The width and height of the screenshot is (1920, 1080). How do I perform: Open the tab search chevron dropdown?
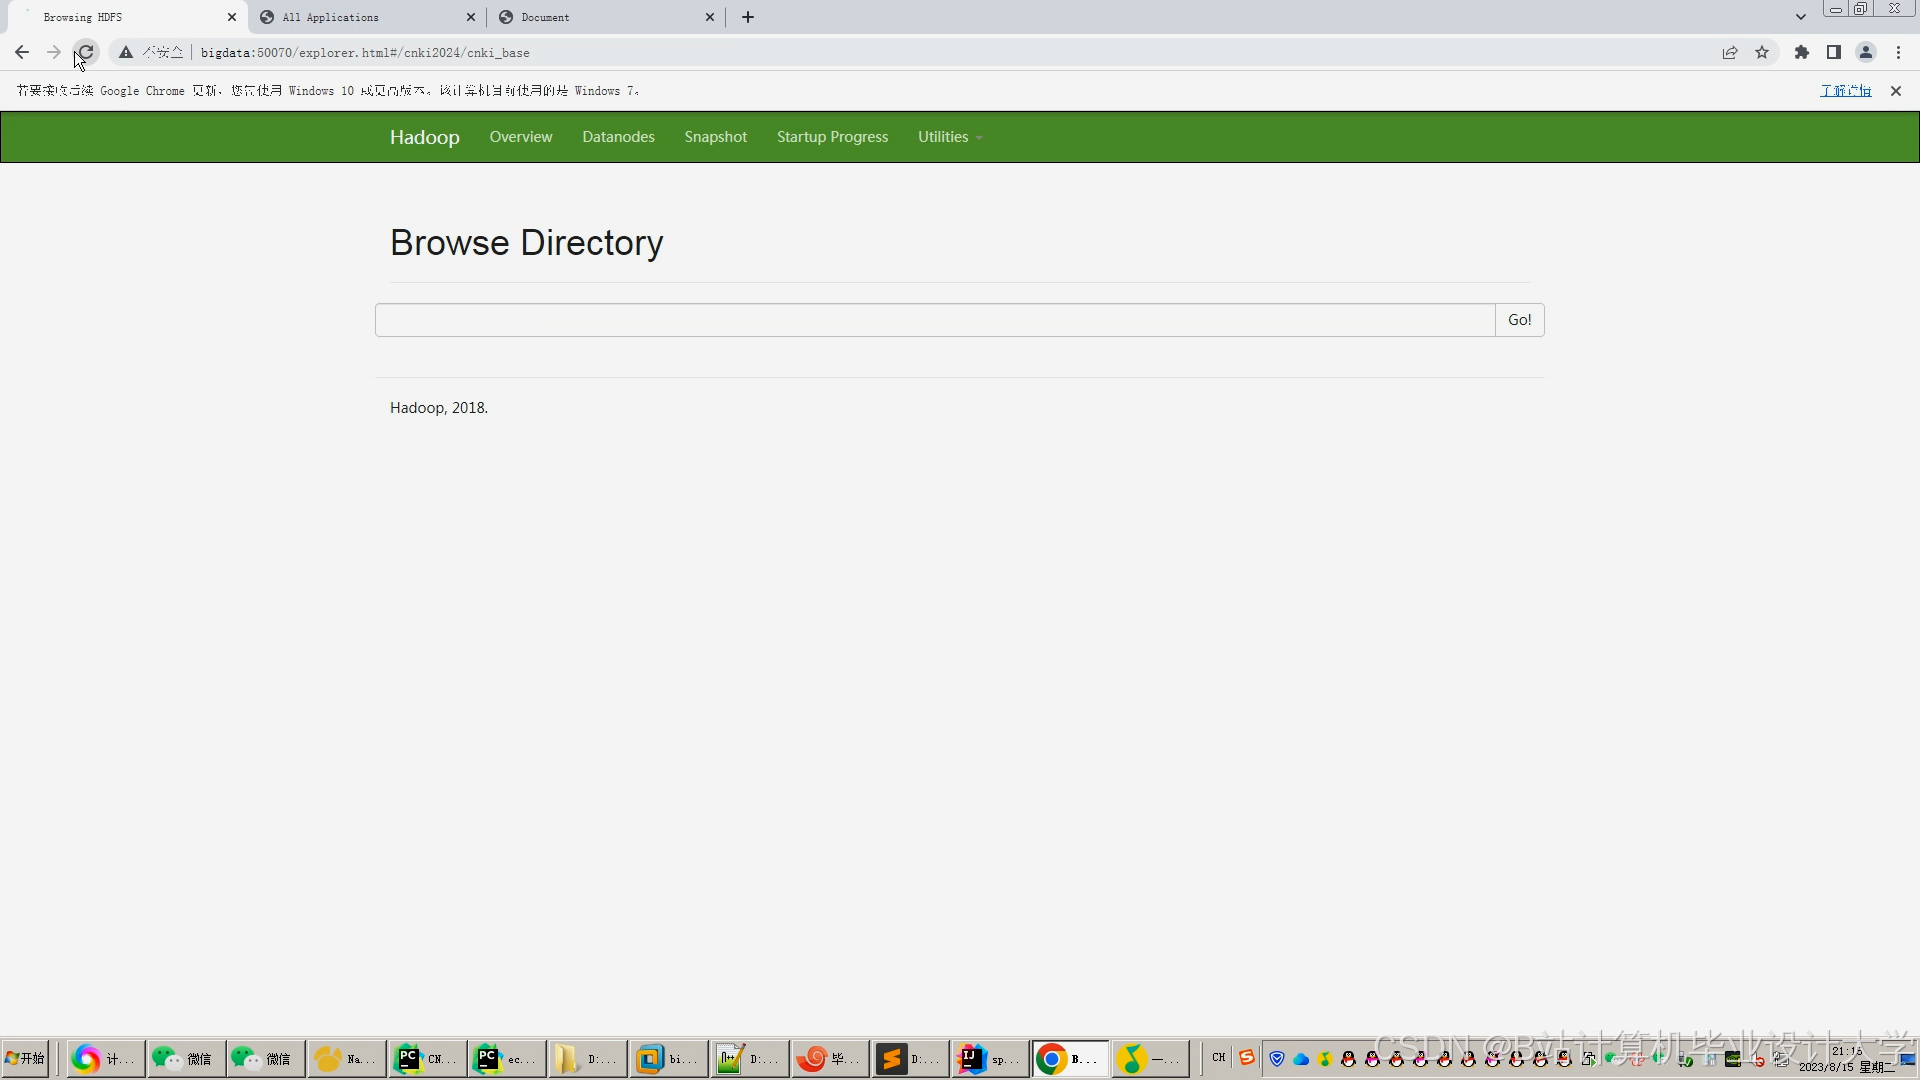(x=1800, y=17)
